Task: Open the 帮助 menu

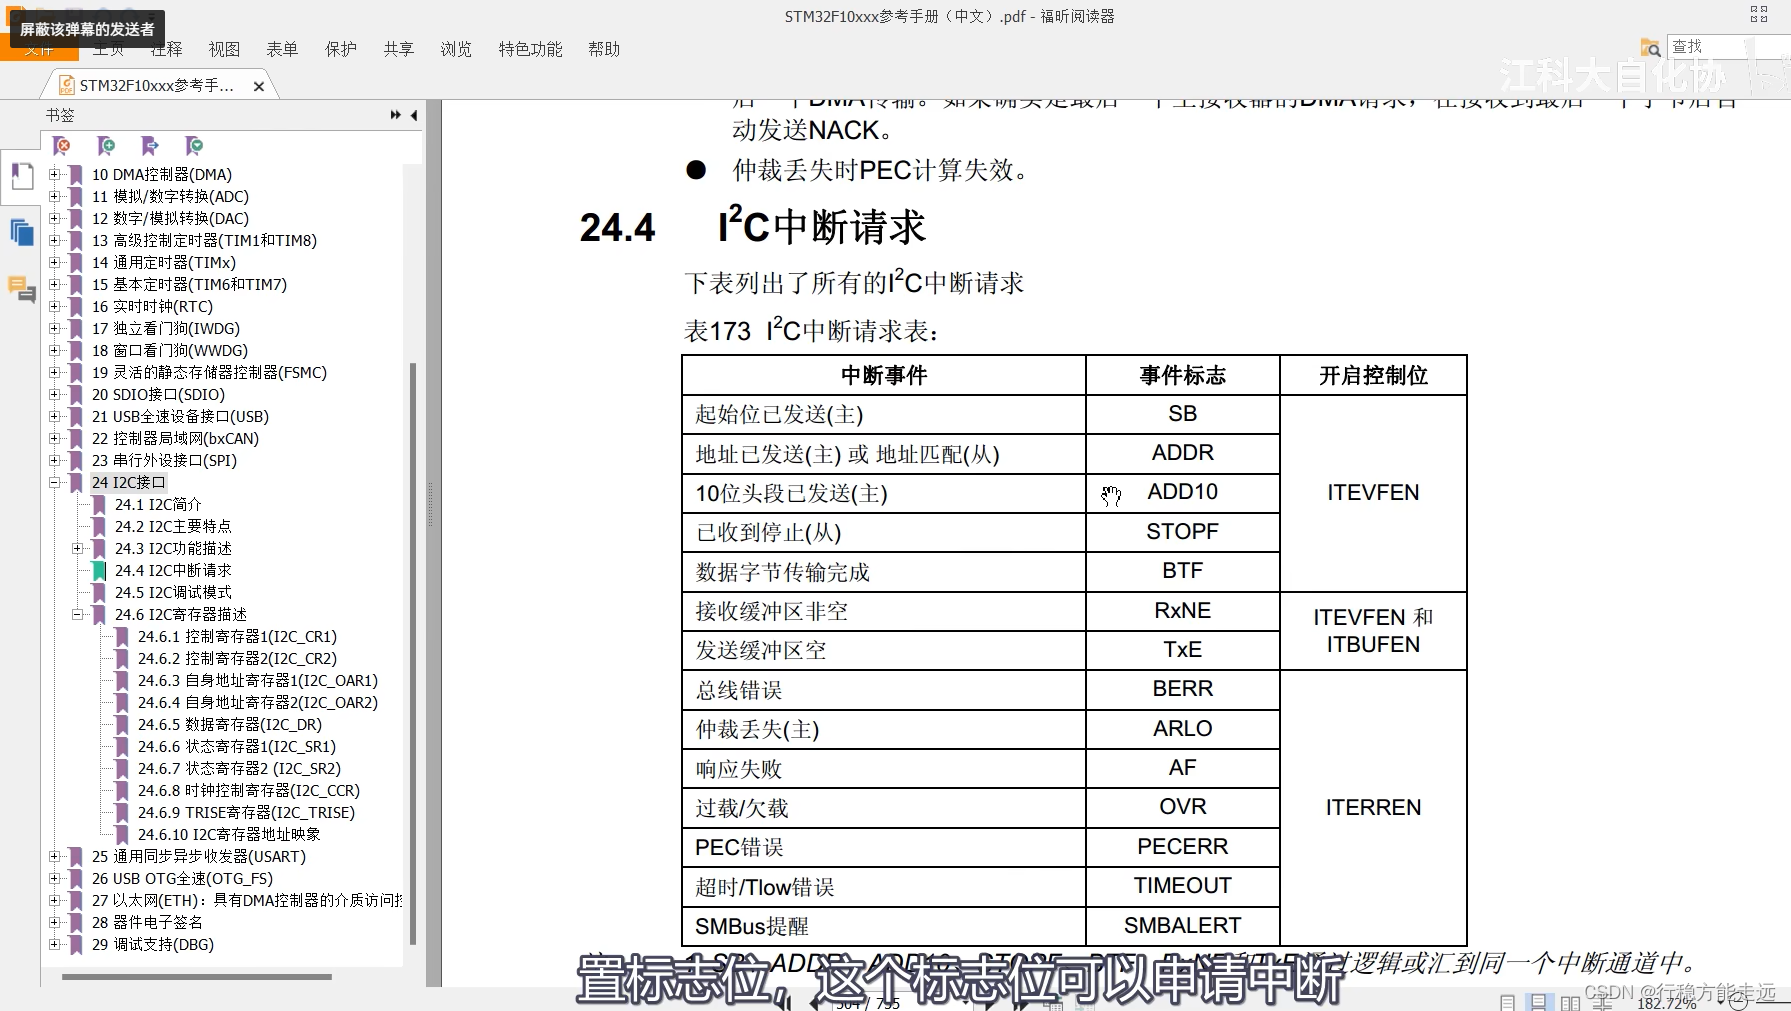Action: (x=604, y=49)
